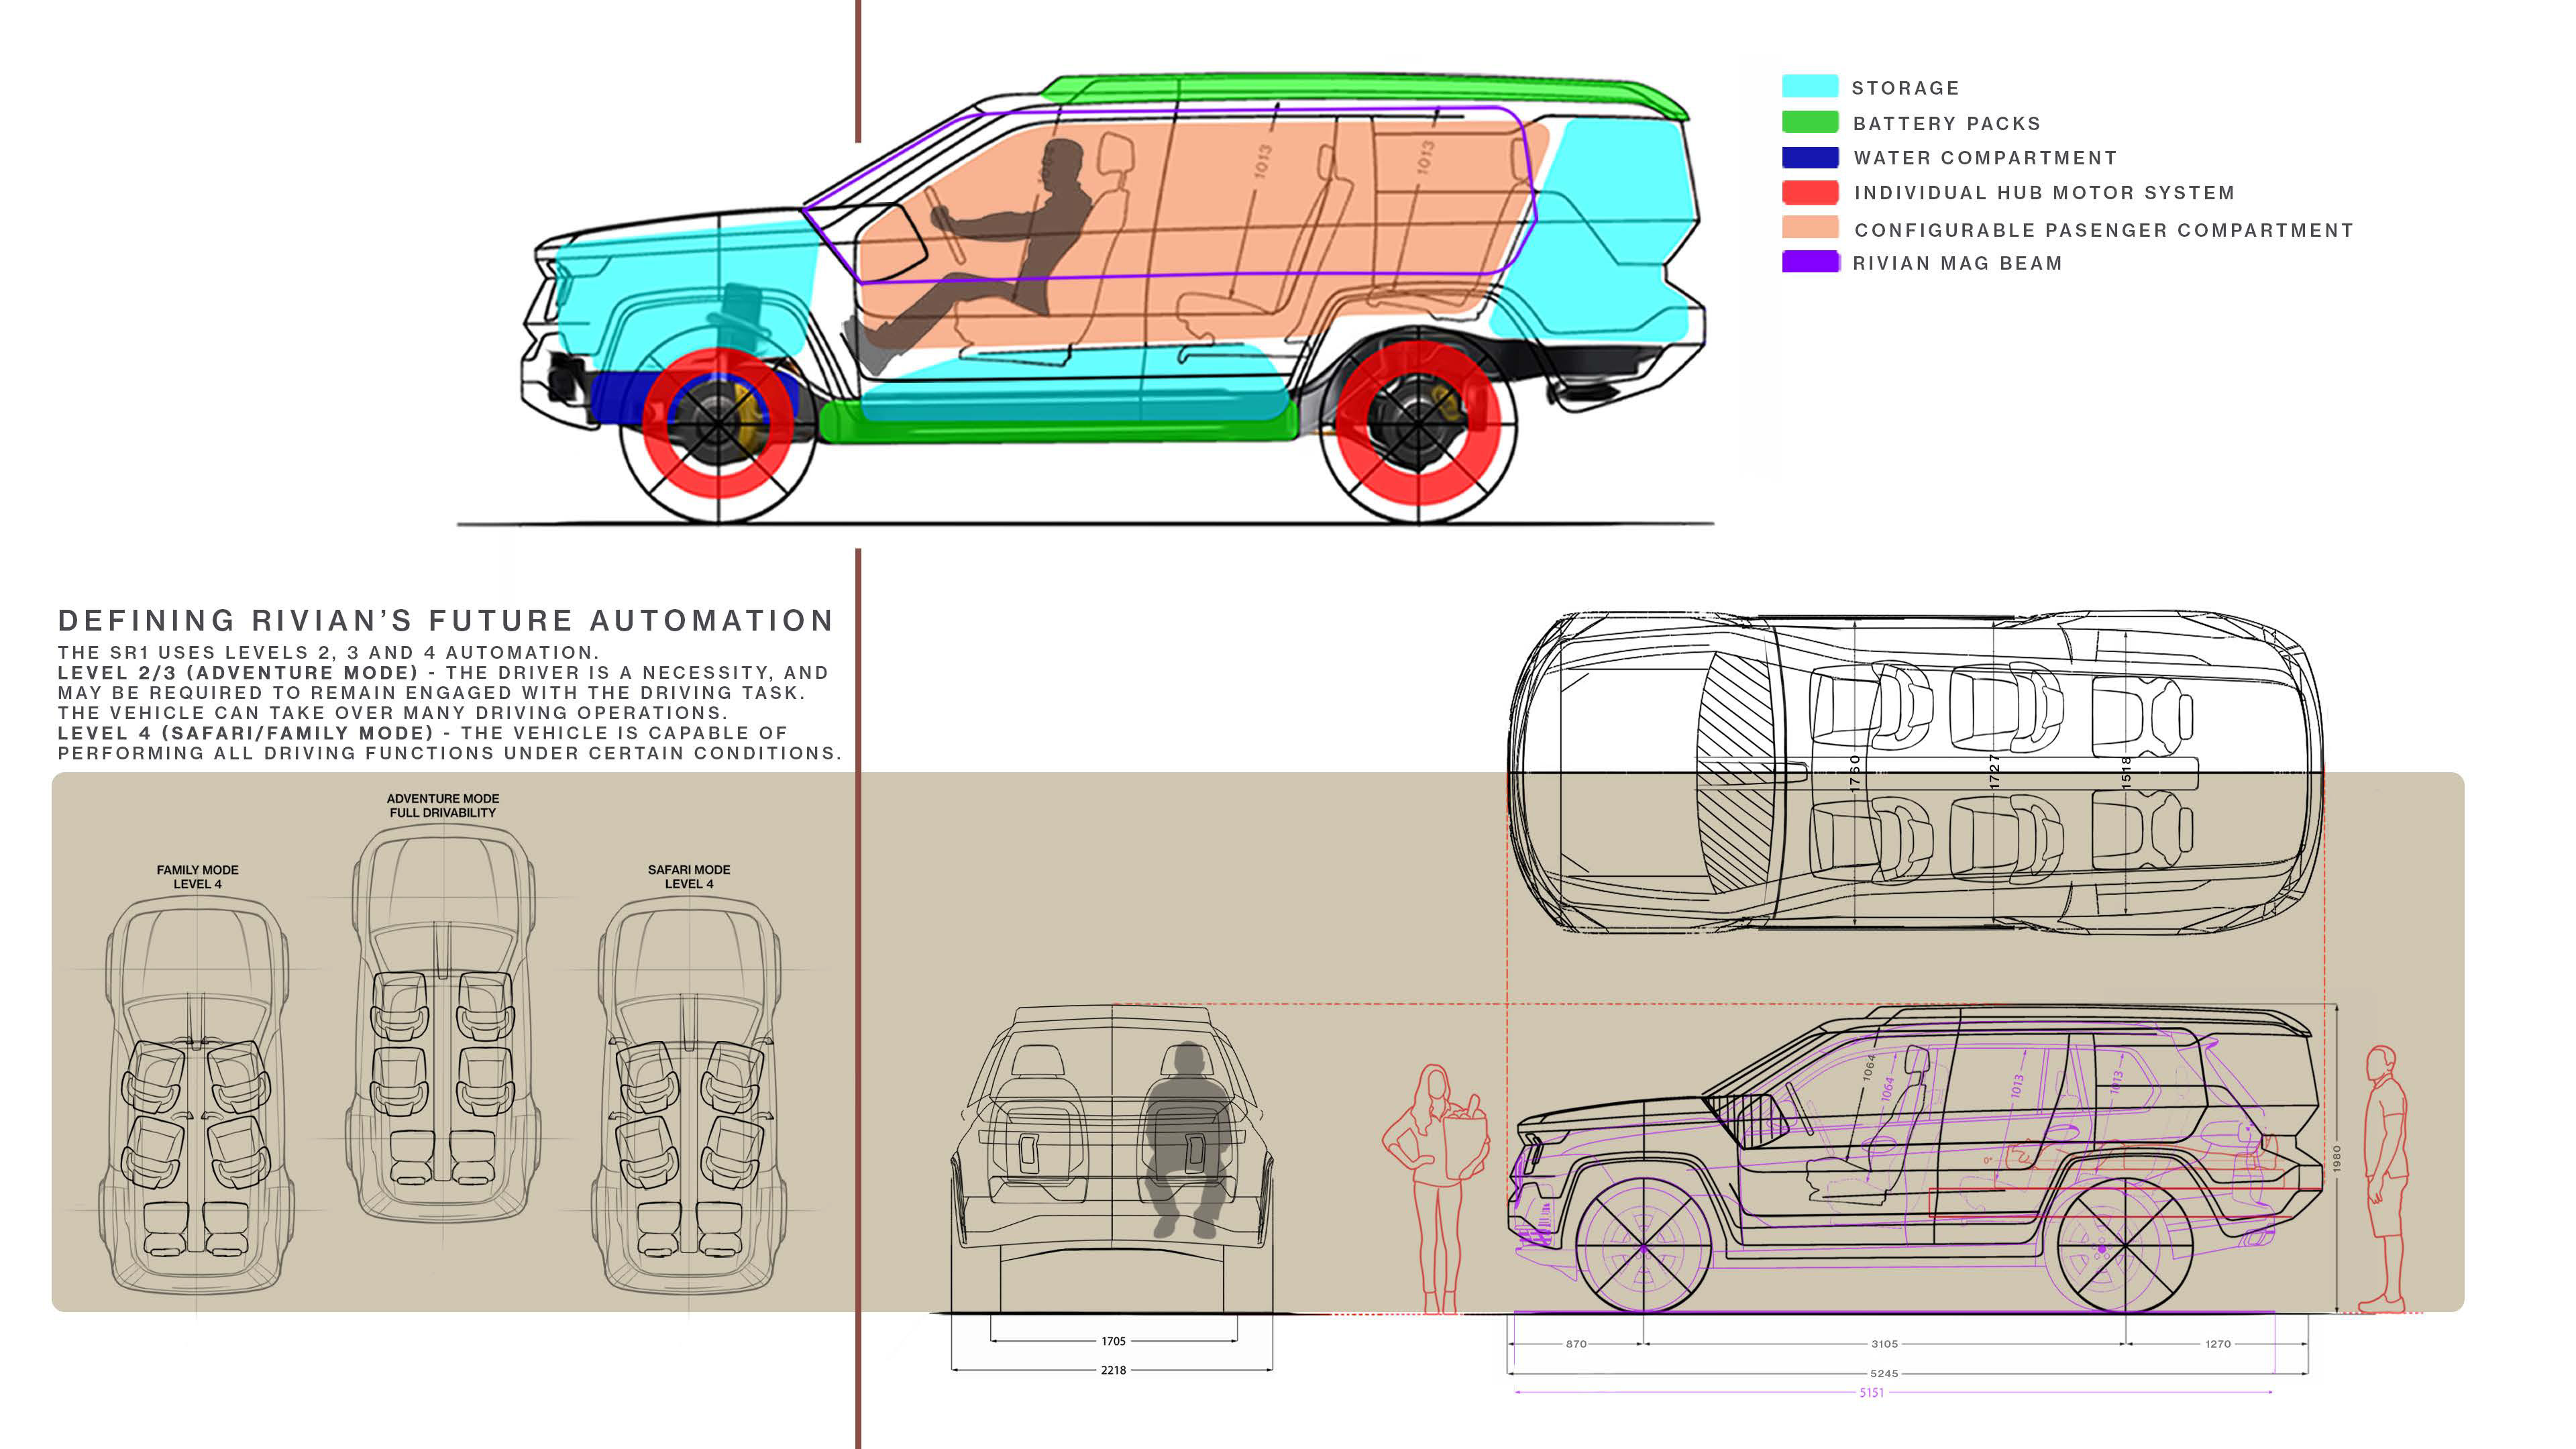Click the green Battery Packs legend swatch
Viewport: 2576px width, 1449px height.
click(1810, 122)
